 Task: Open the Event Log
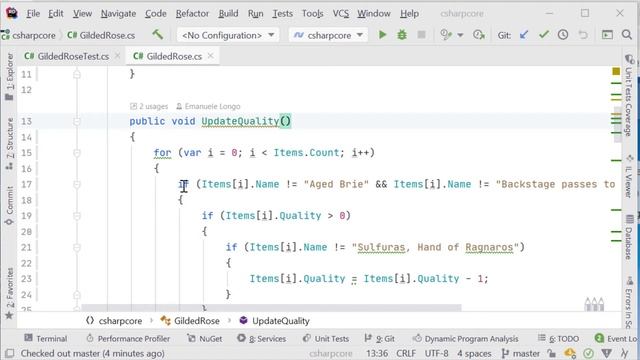pos(616,338)
